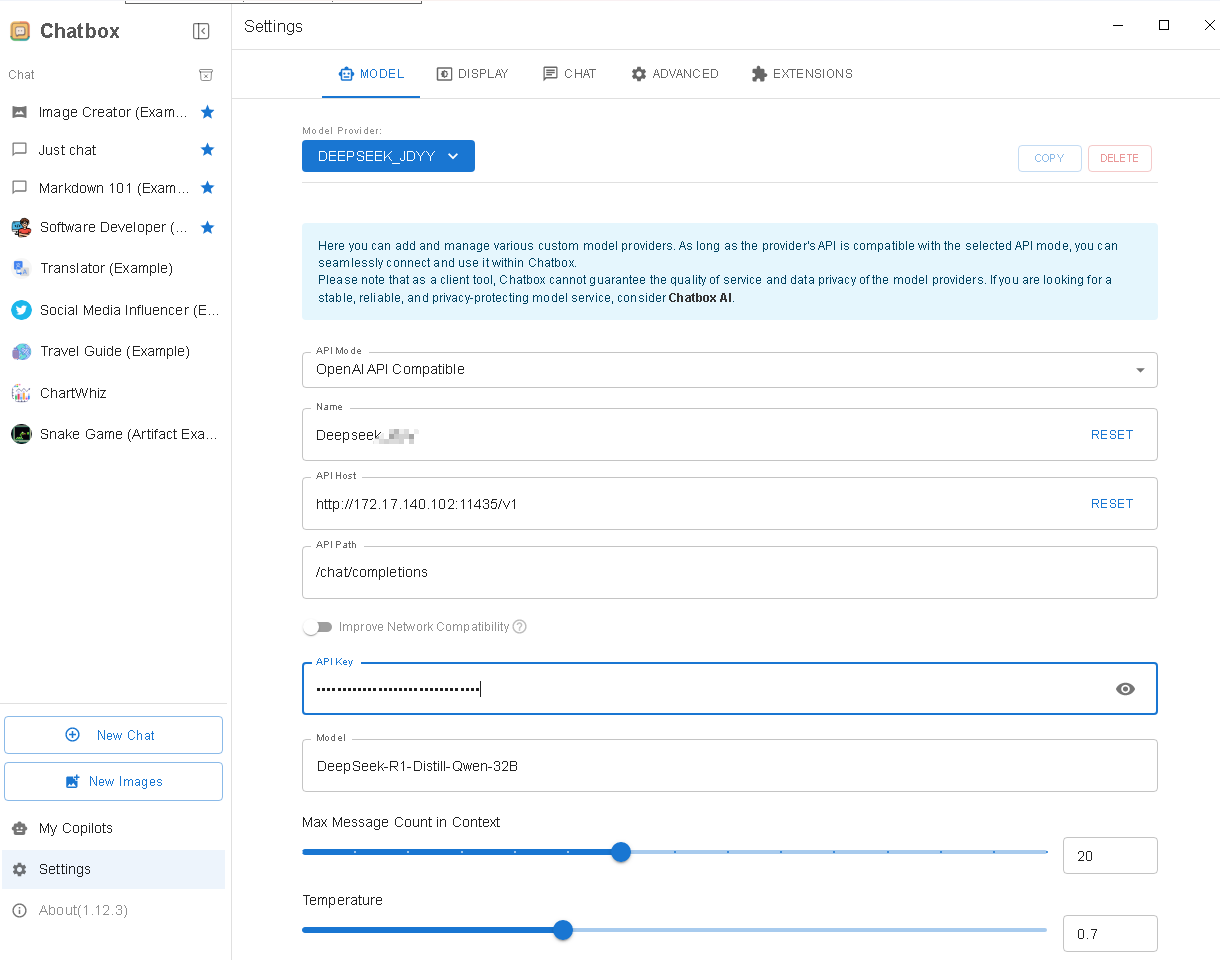
Task: Click the New Images button
Action: click(113, 782)
